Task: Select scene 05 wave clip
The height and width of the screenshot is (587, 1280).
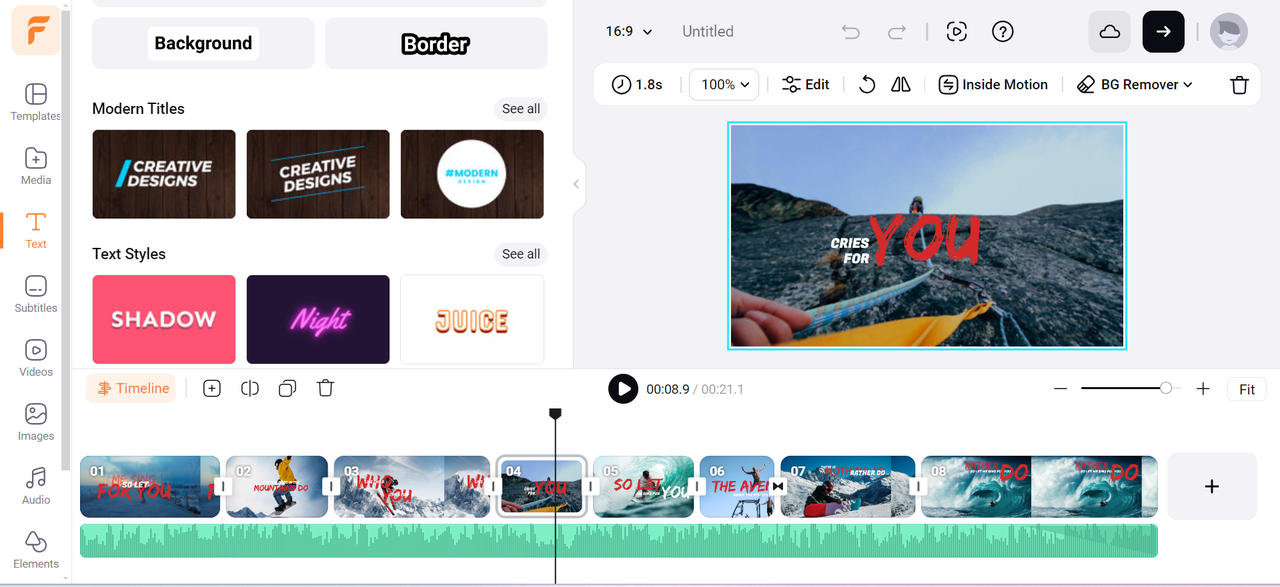Action: [643, 487]
